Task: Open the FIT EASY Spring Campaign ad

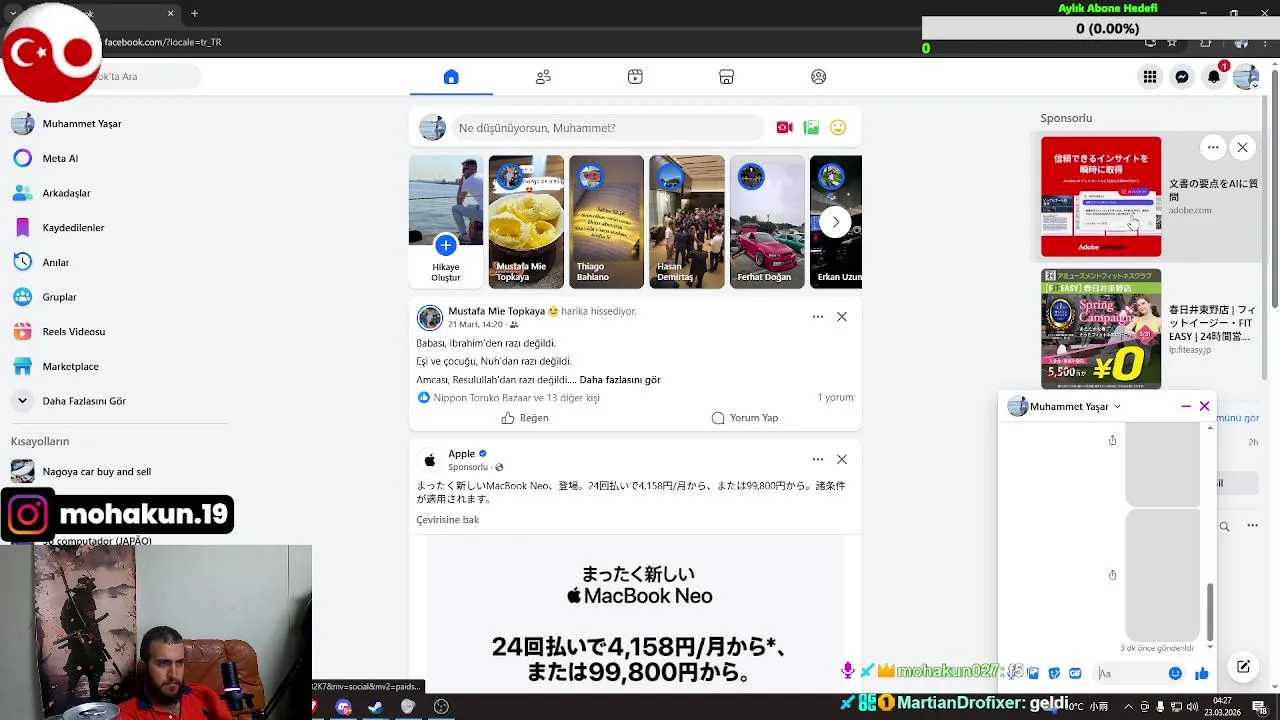Action: 1101,329
